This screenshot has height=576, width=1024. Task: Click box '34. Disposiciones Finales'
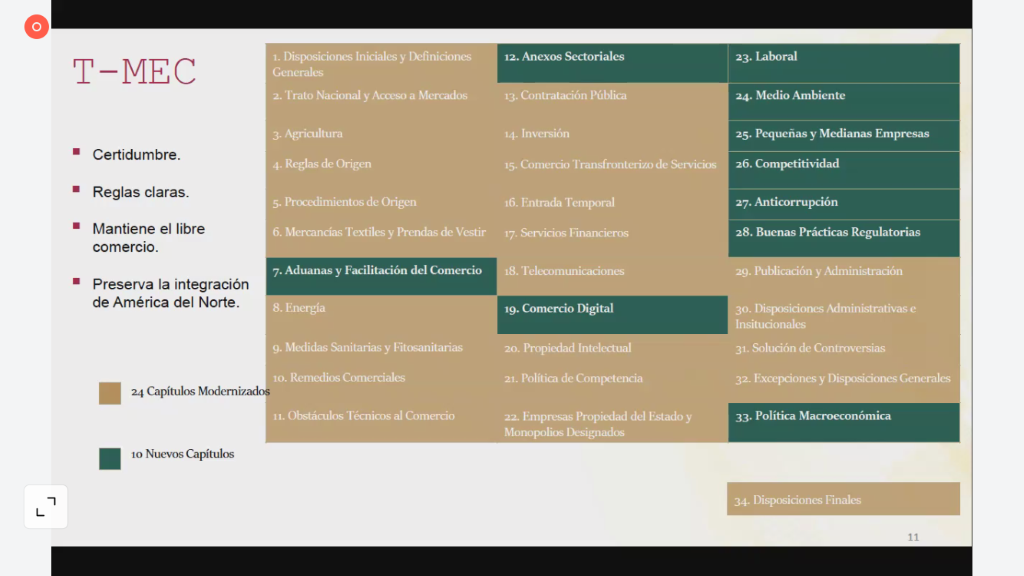pyautogui.click(x=843, y=499)
